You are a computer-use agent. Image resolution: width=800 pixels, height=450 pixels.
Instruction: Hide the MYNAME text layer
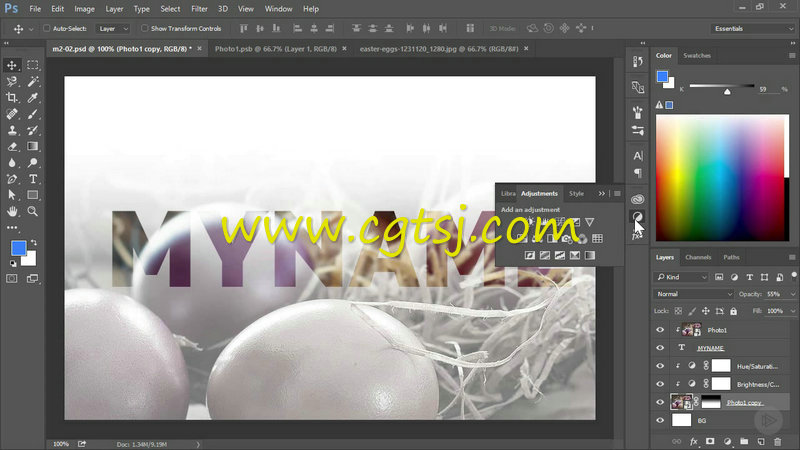tap(660, 348)
